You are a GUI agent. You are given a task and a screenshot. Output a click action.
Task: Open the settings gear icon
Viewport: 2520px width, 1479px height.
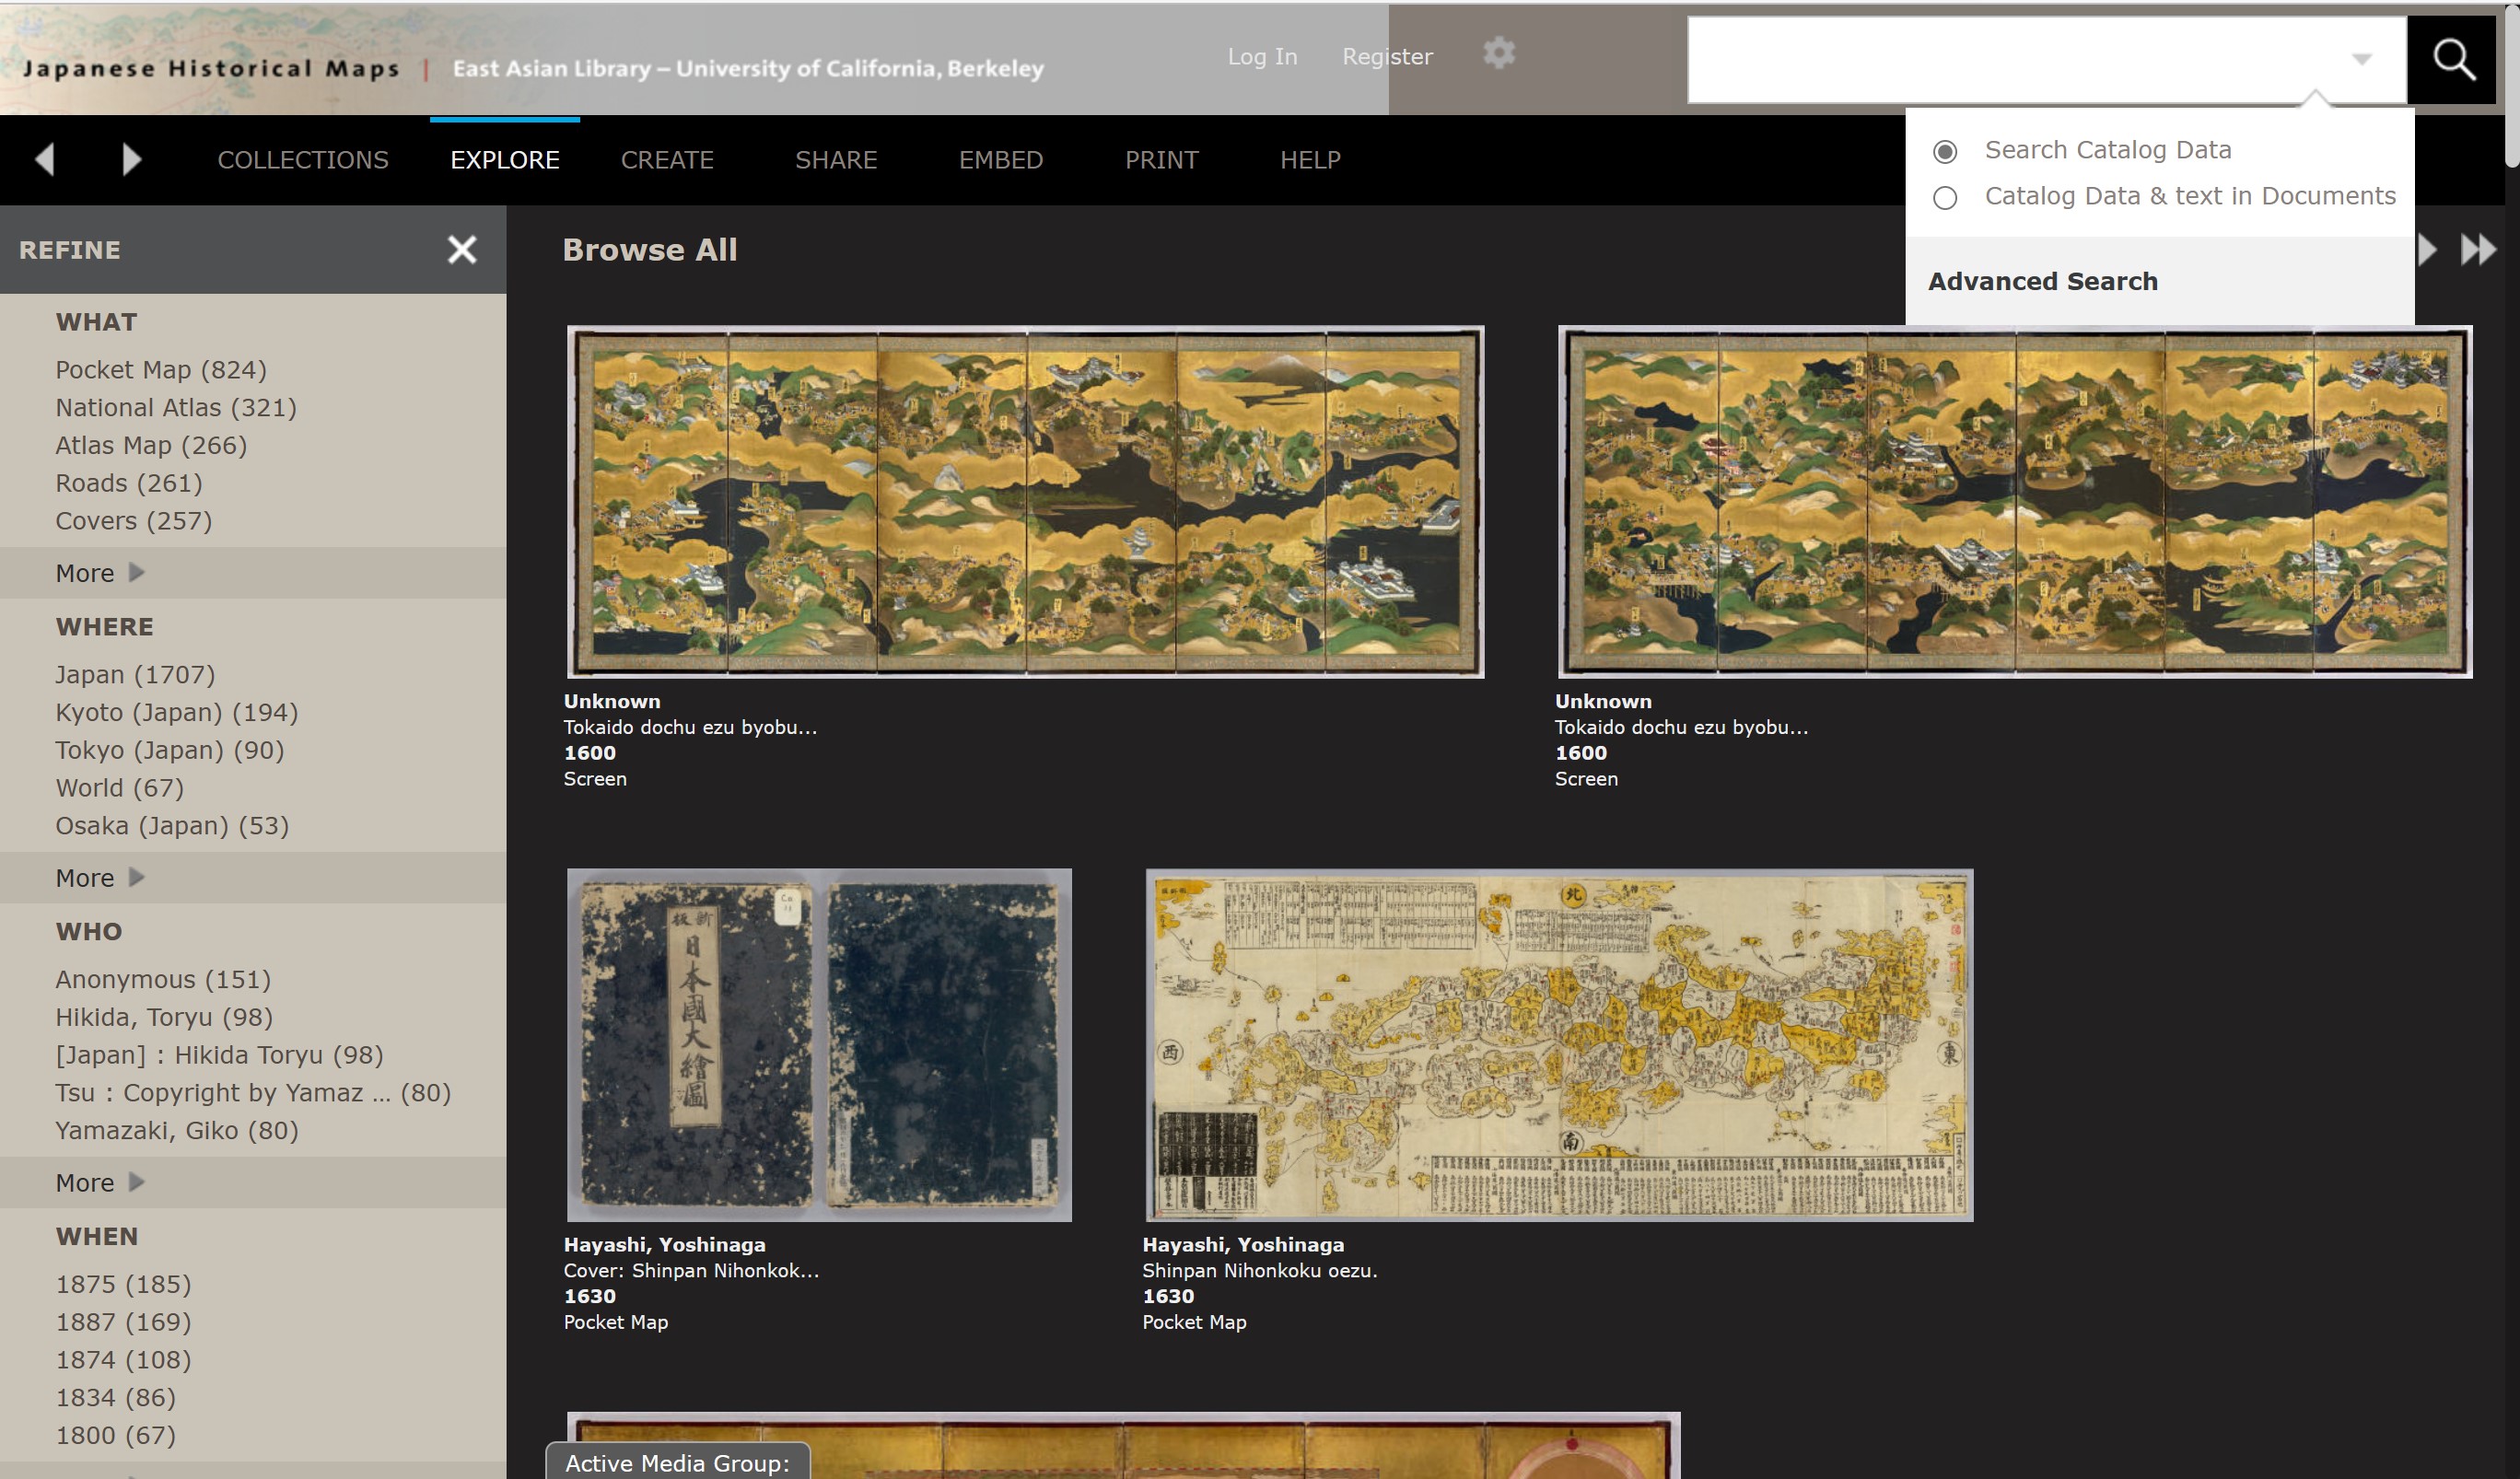(x=1498, y=53)
